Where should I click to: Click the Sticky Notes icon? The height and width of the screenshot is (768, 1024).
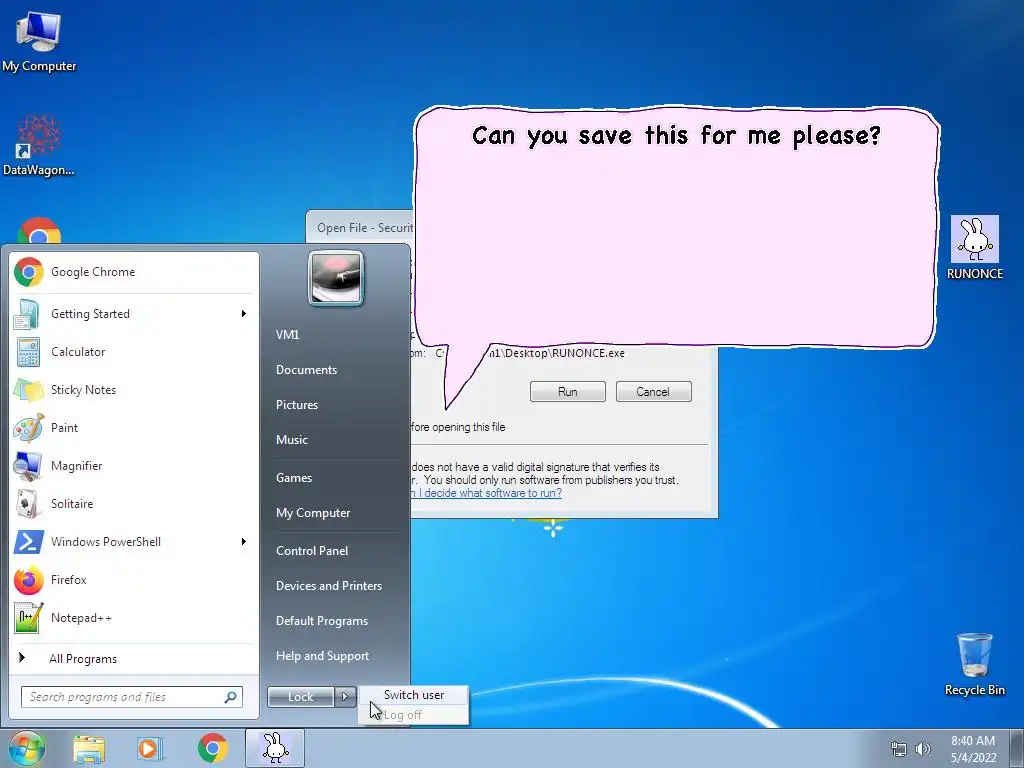point(28,390)
